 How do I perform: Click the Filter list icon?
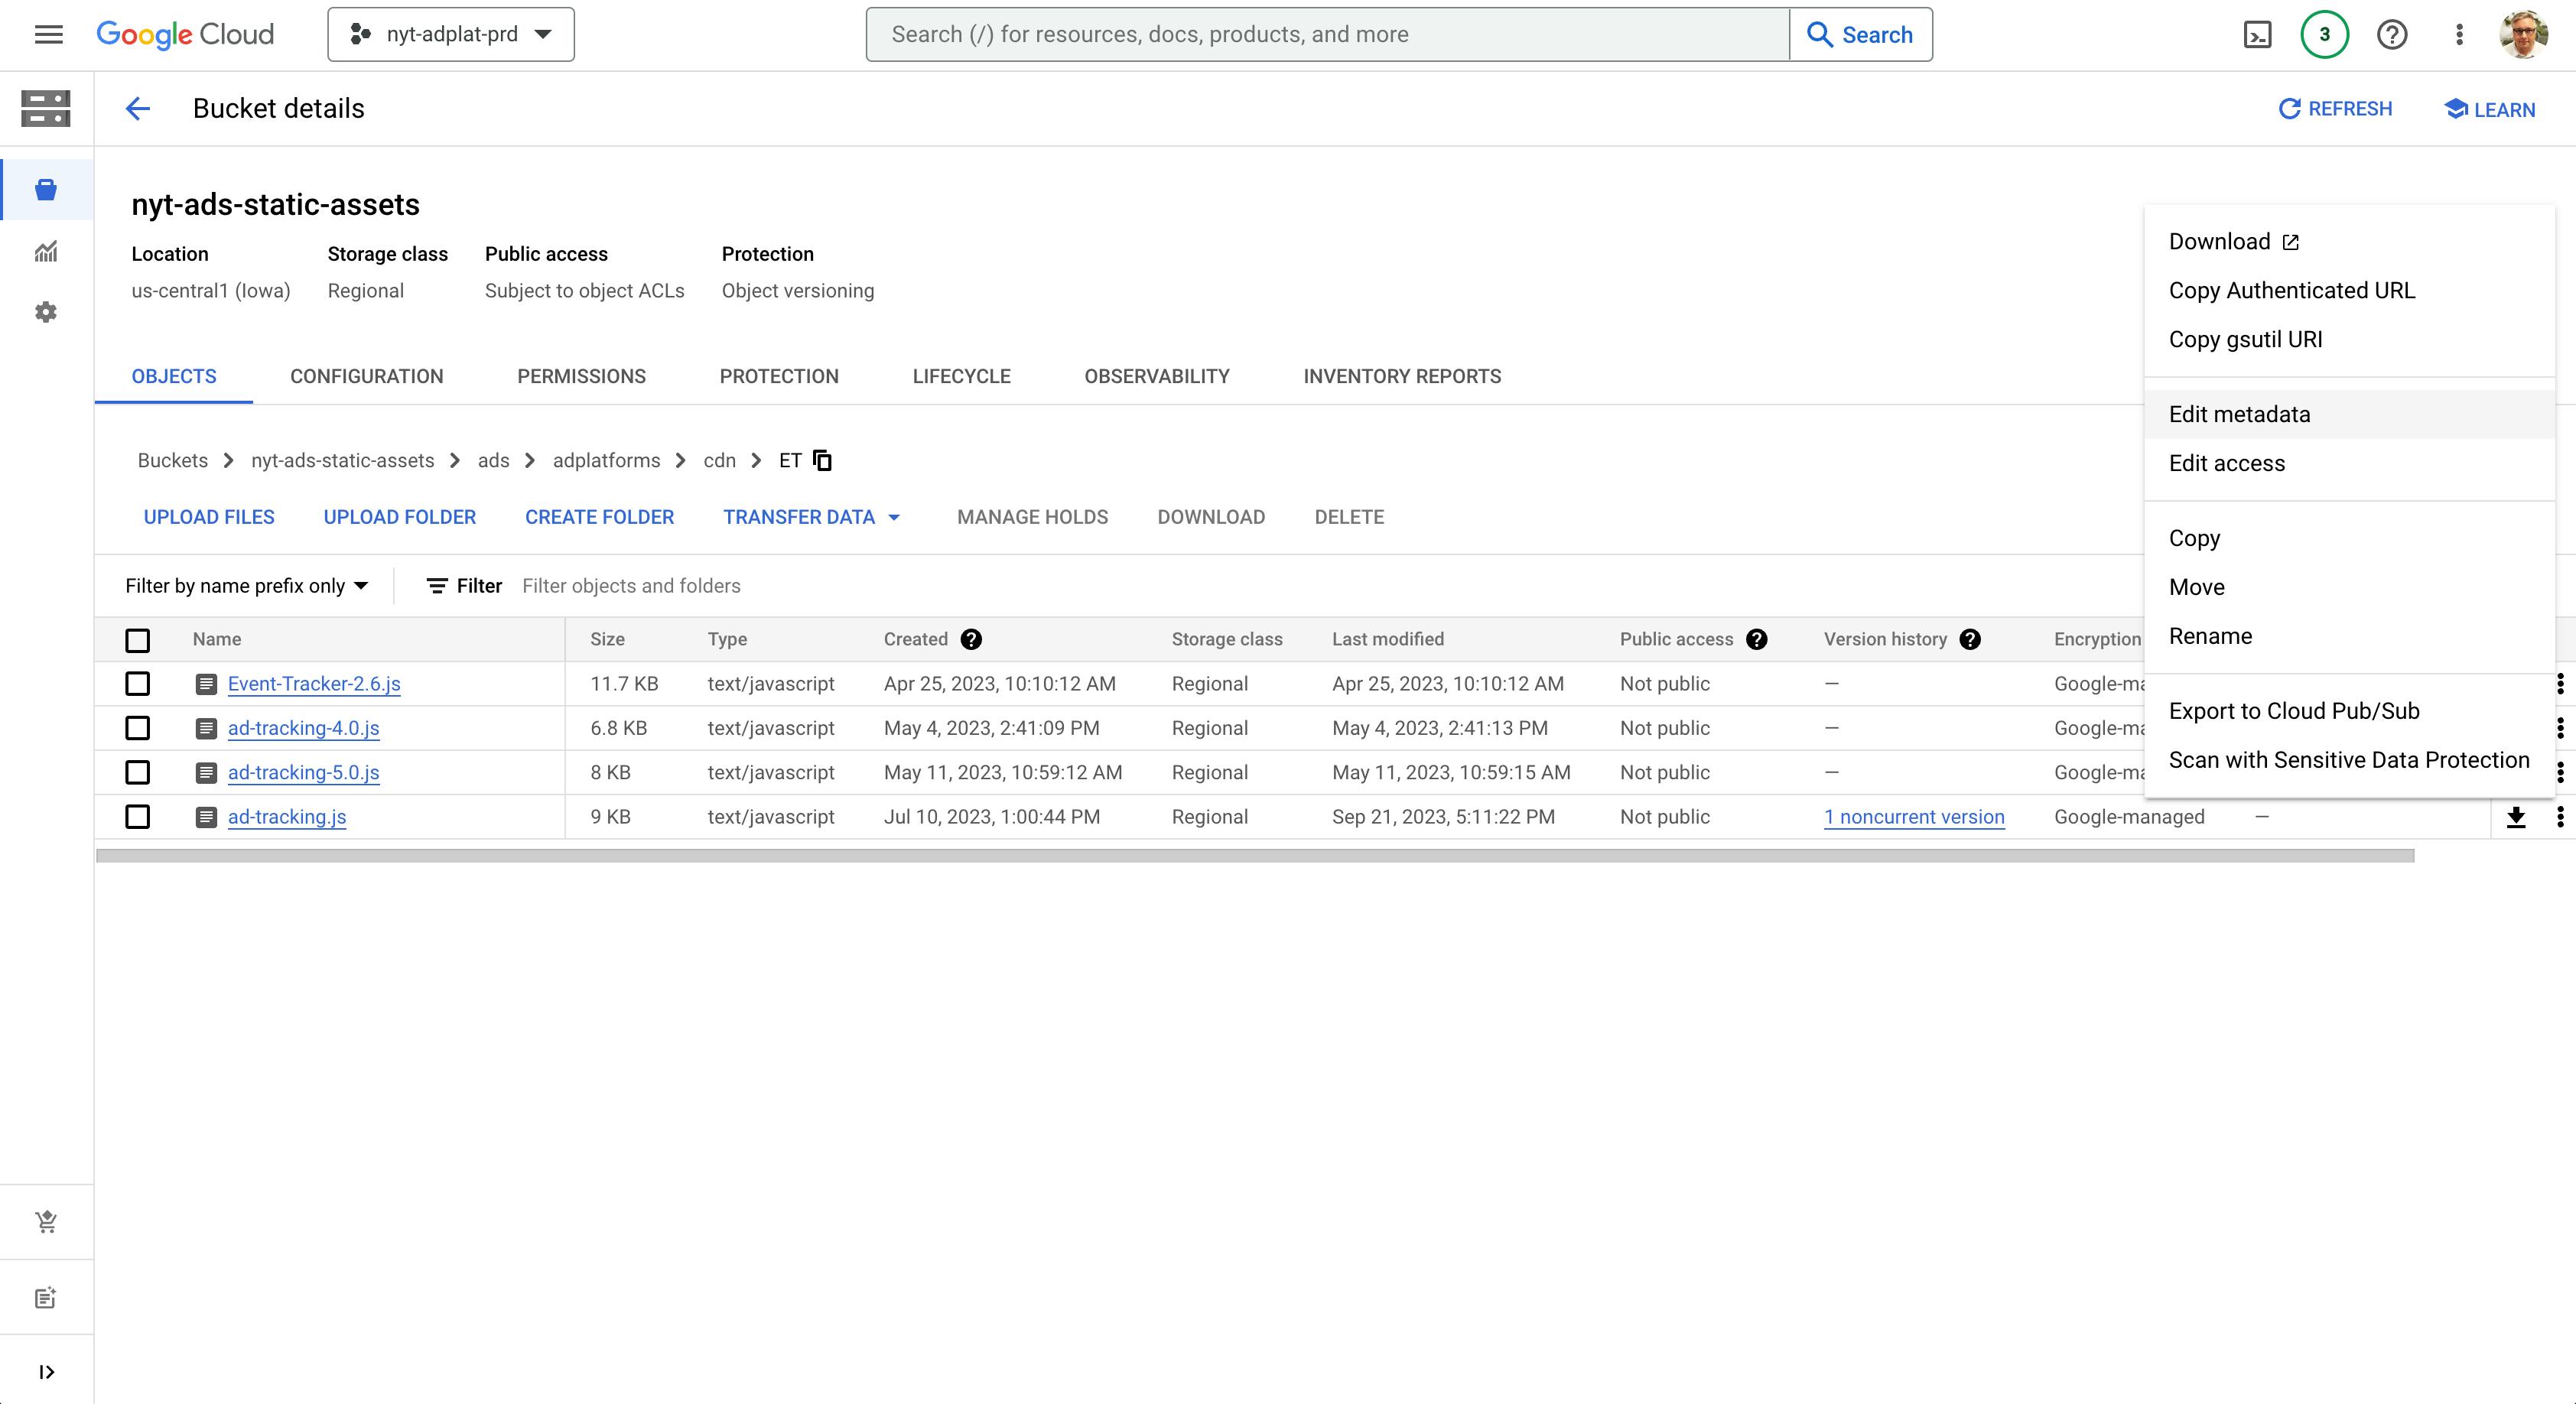(437, 586)
